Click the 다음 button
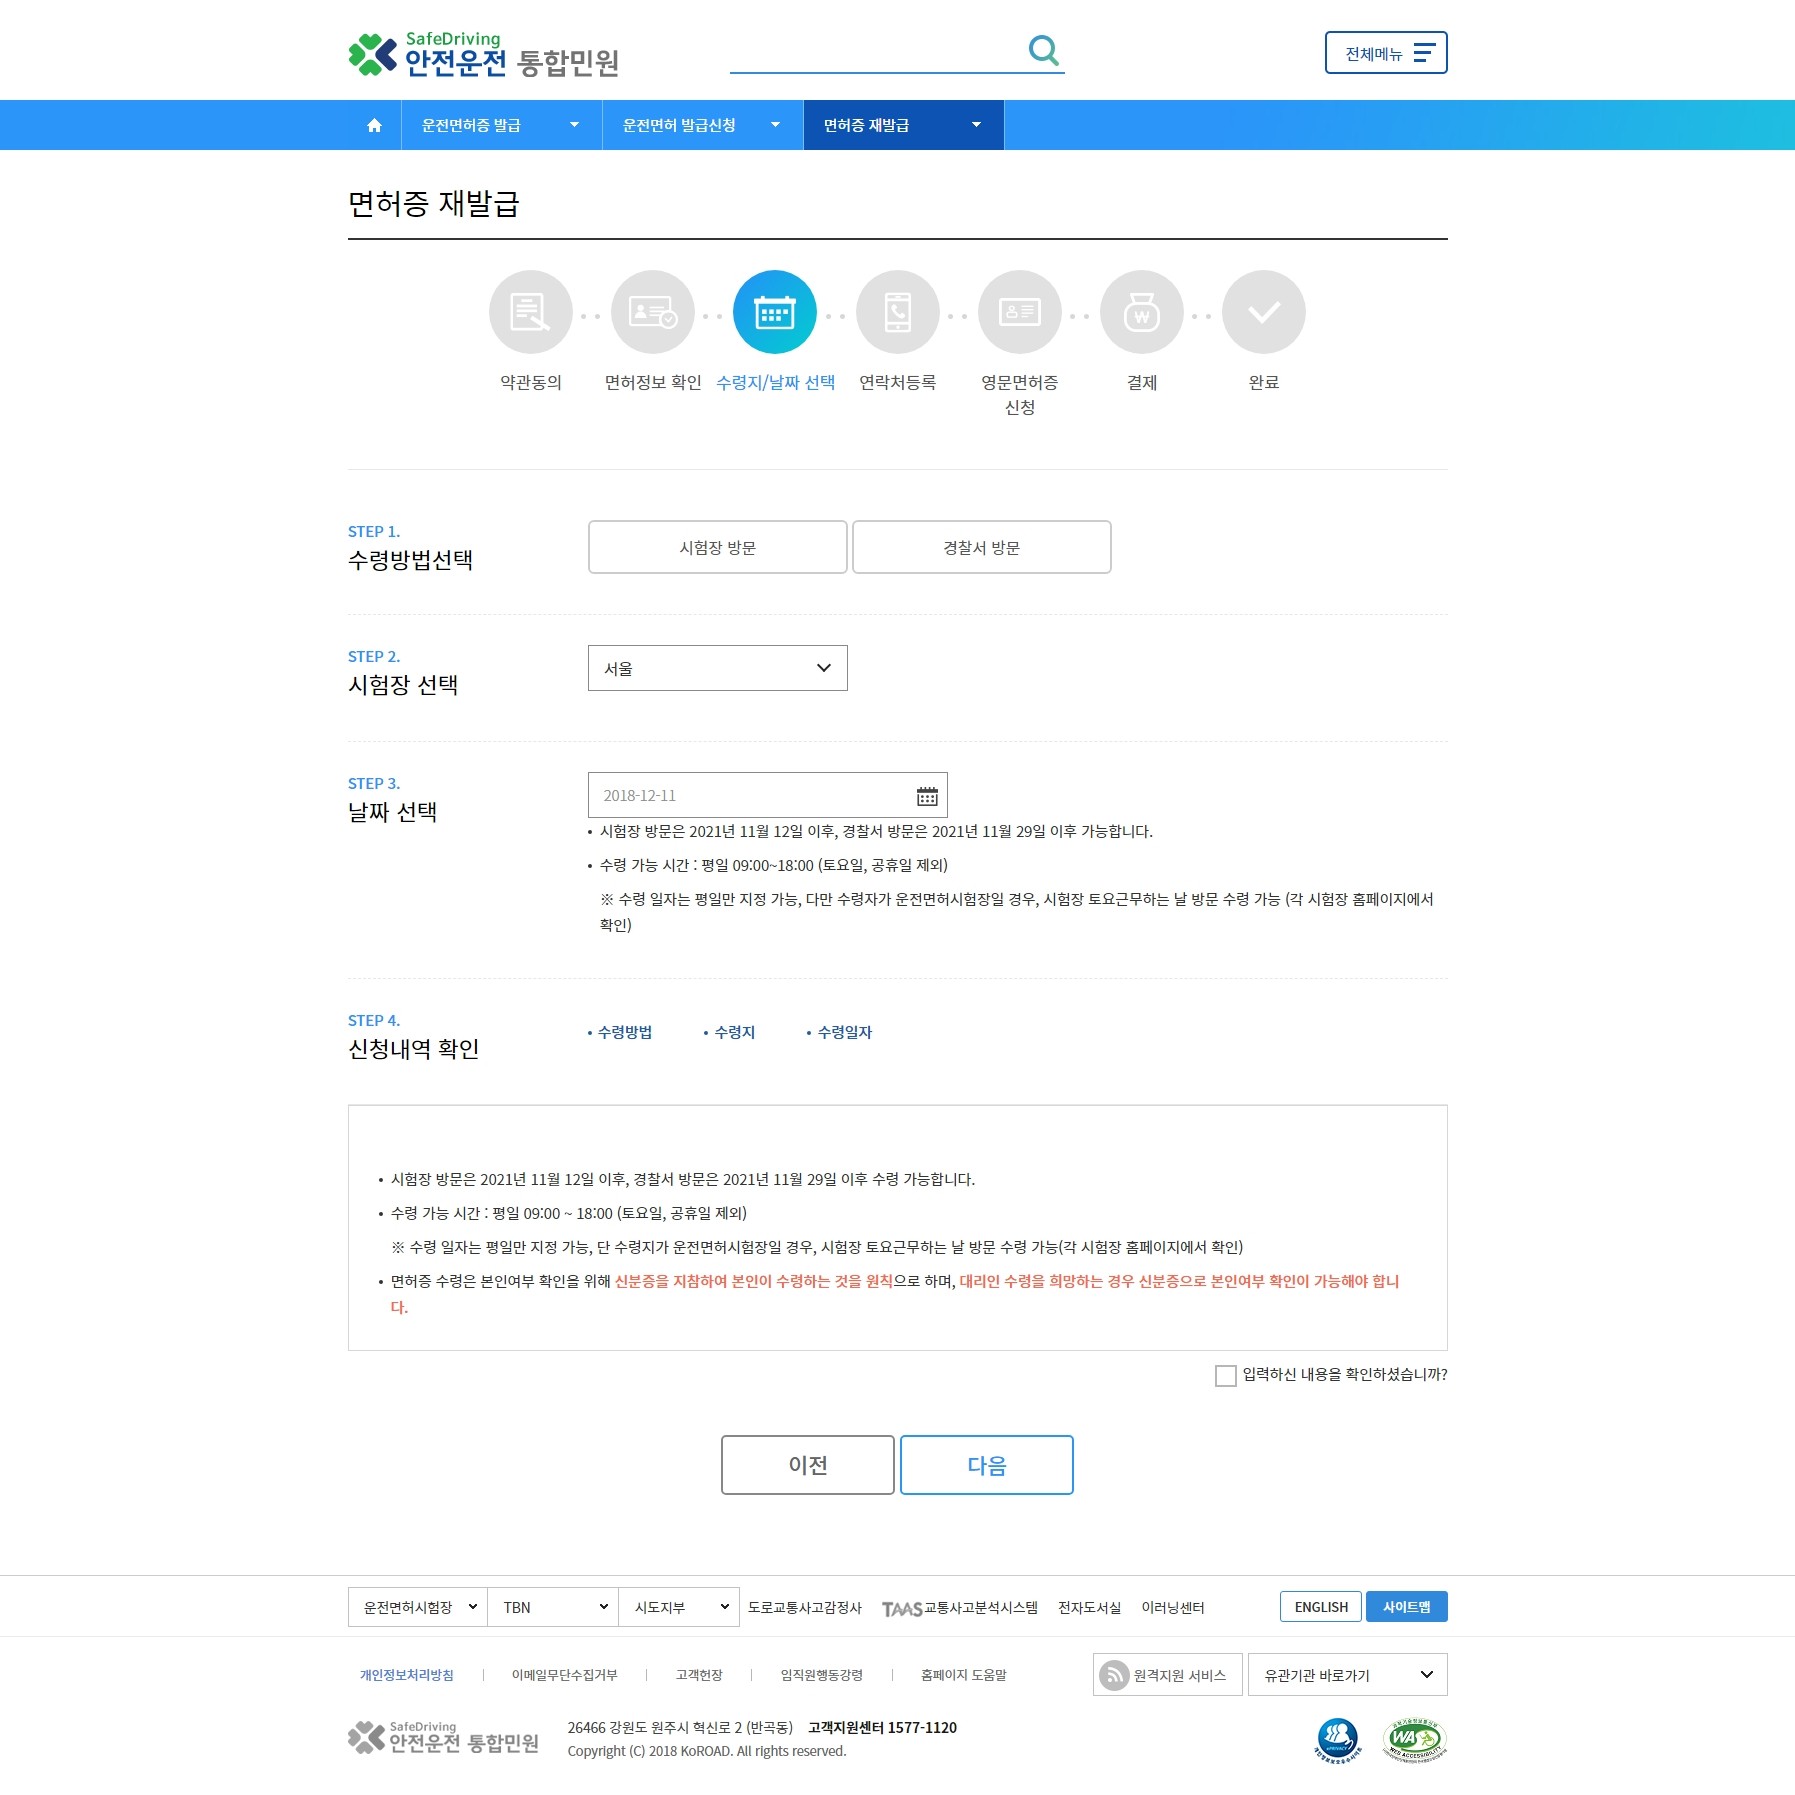The width and height of the screenshot is (1795, 1795). 987,1465
